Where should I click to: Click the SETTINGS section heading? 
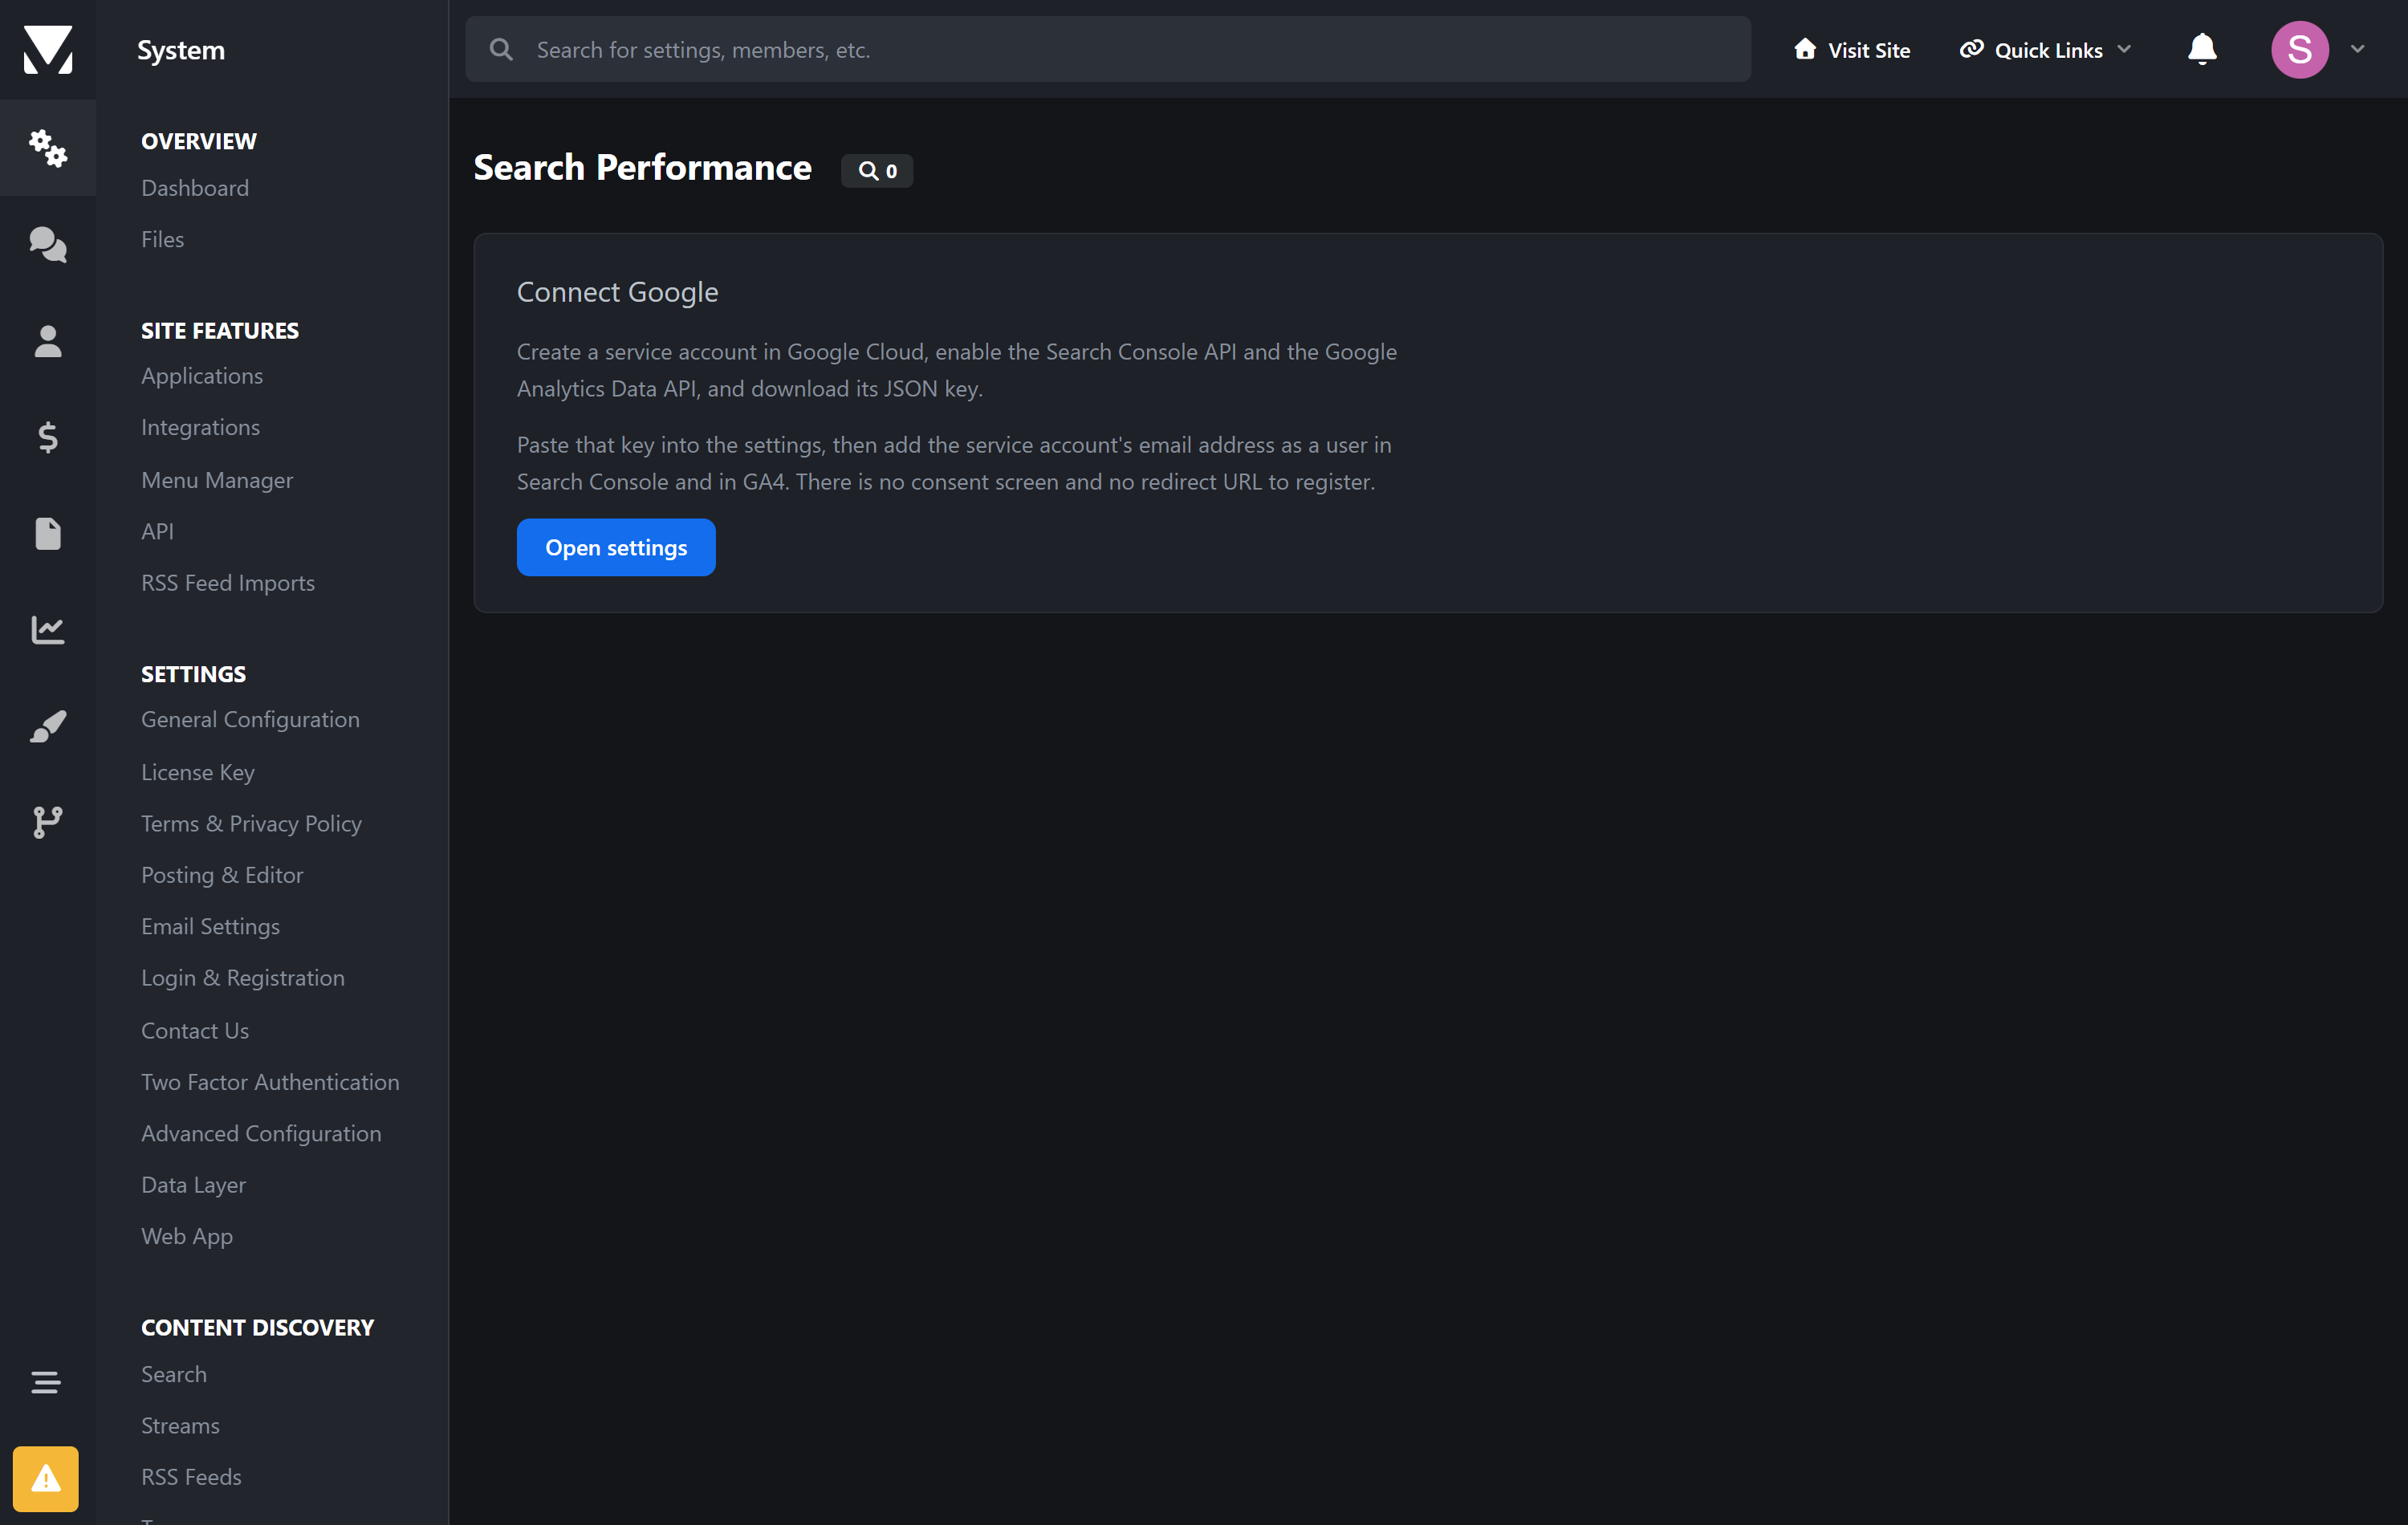point(194,674)
